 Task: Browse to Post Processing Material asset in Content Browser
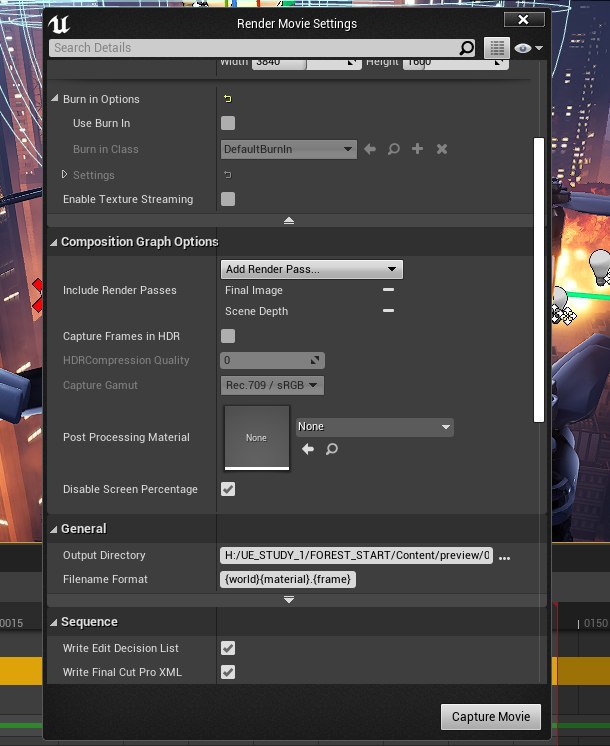331,450
